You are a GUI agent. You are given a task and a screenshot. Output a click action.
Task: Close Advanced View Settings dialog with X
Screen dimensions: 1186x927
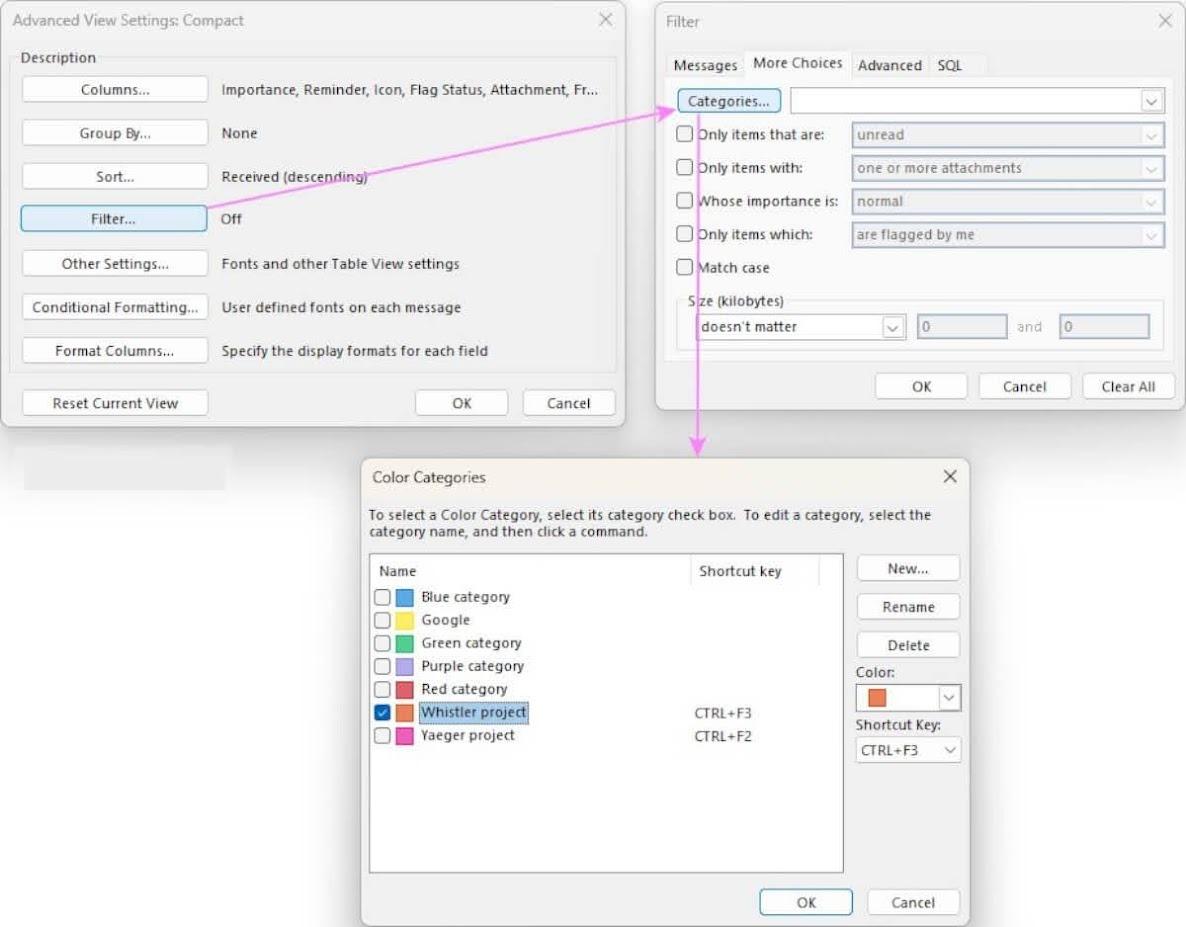(x=605, y=20)
